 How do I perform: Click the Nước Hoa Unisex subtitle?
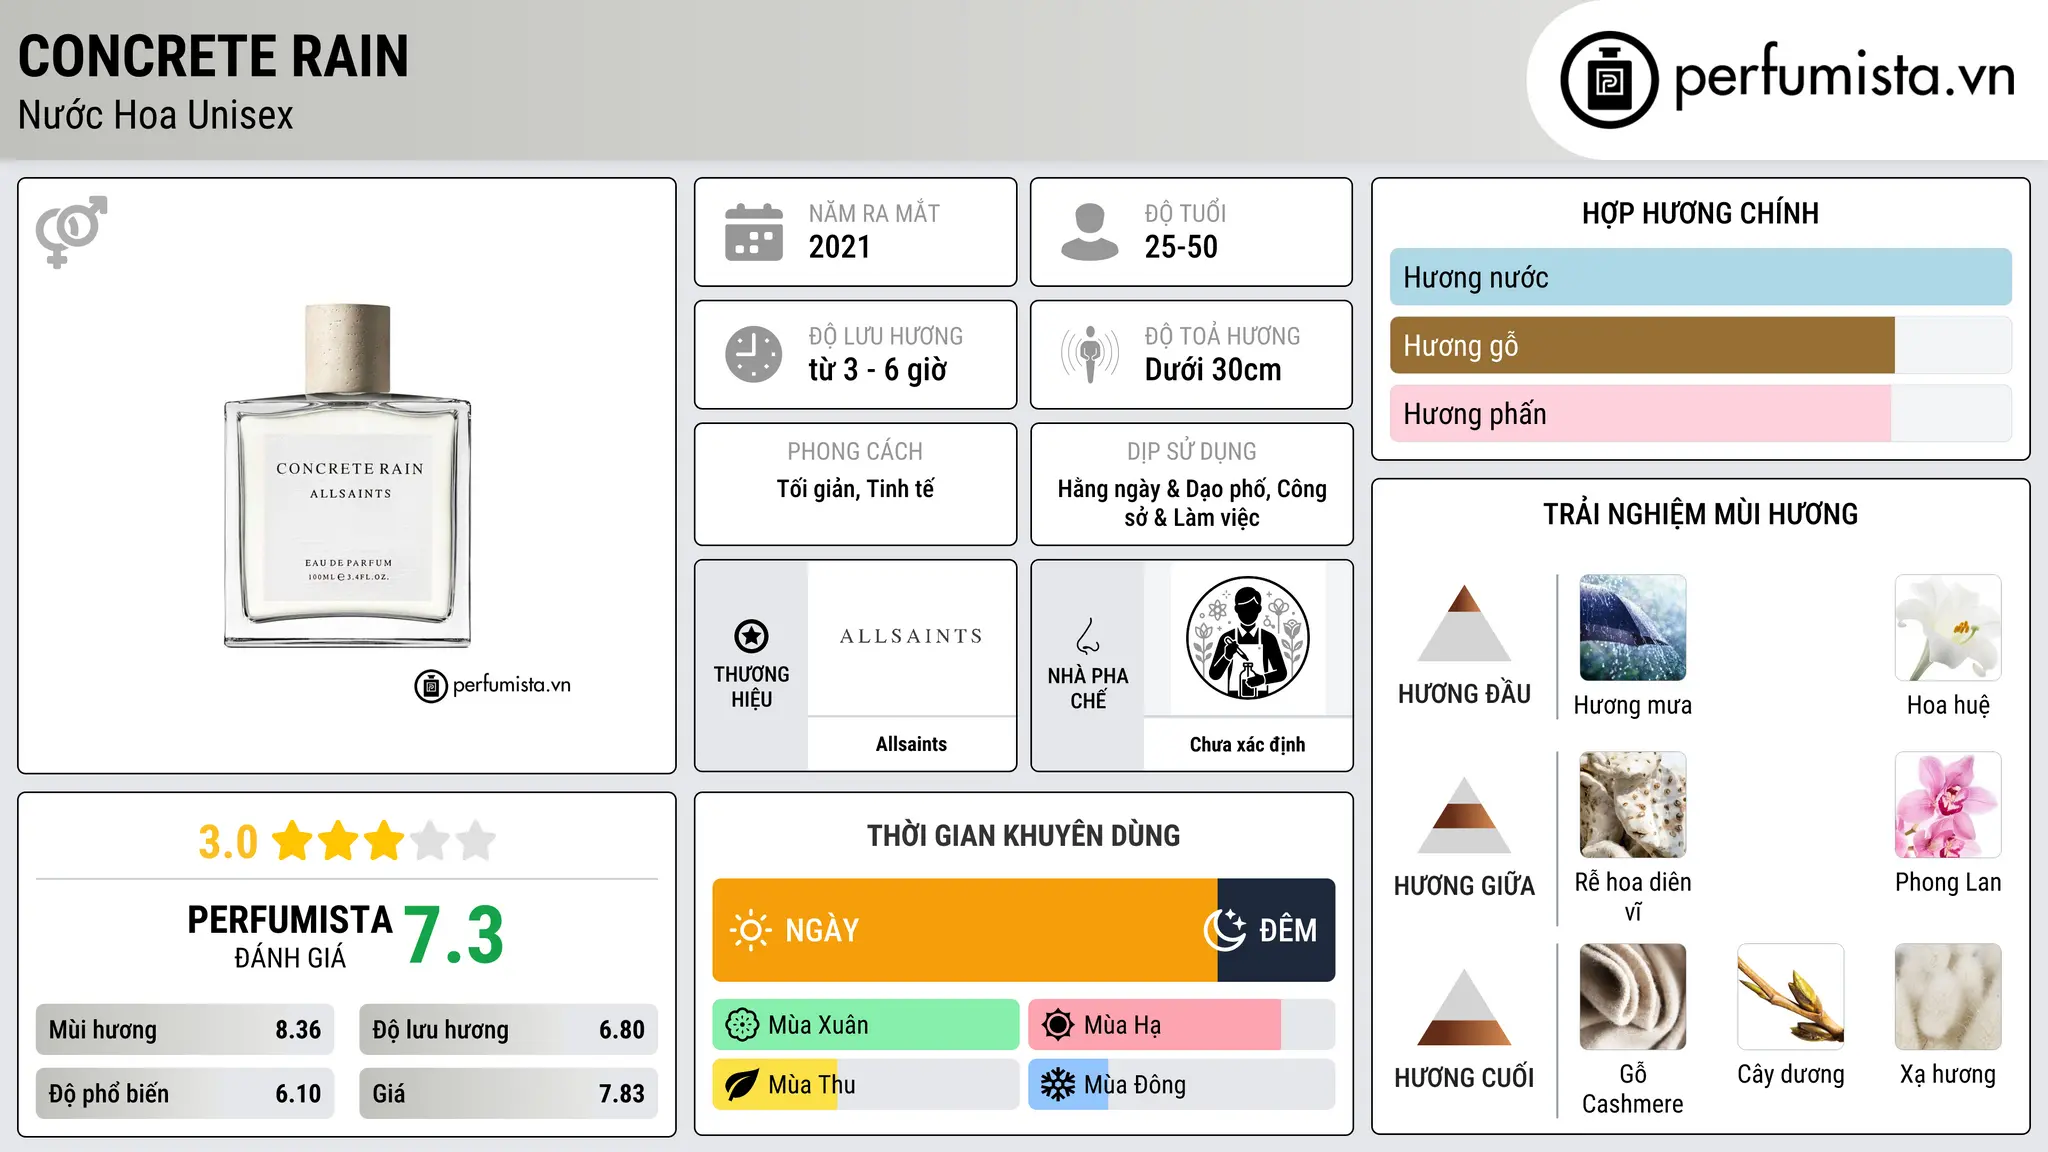point(155,116)
